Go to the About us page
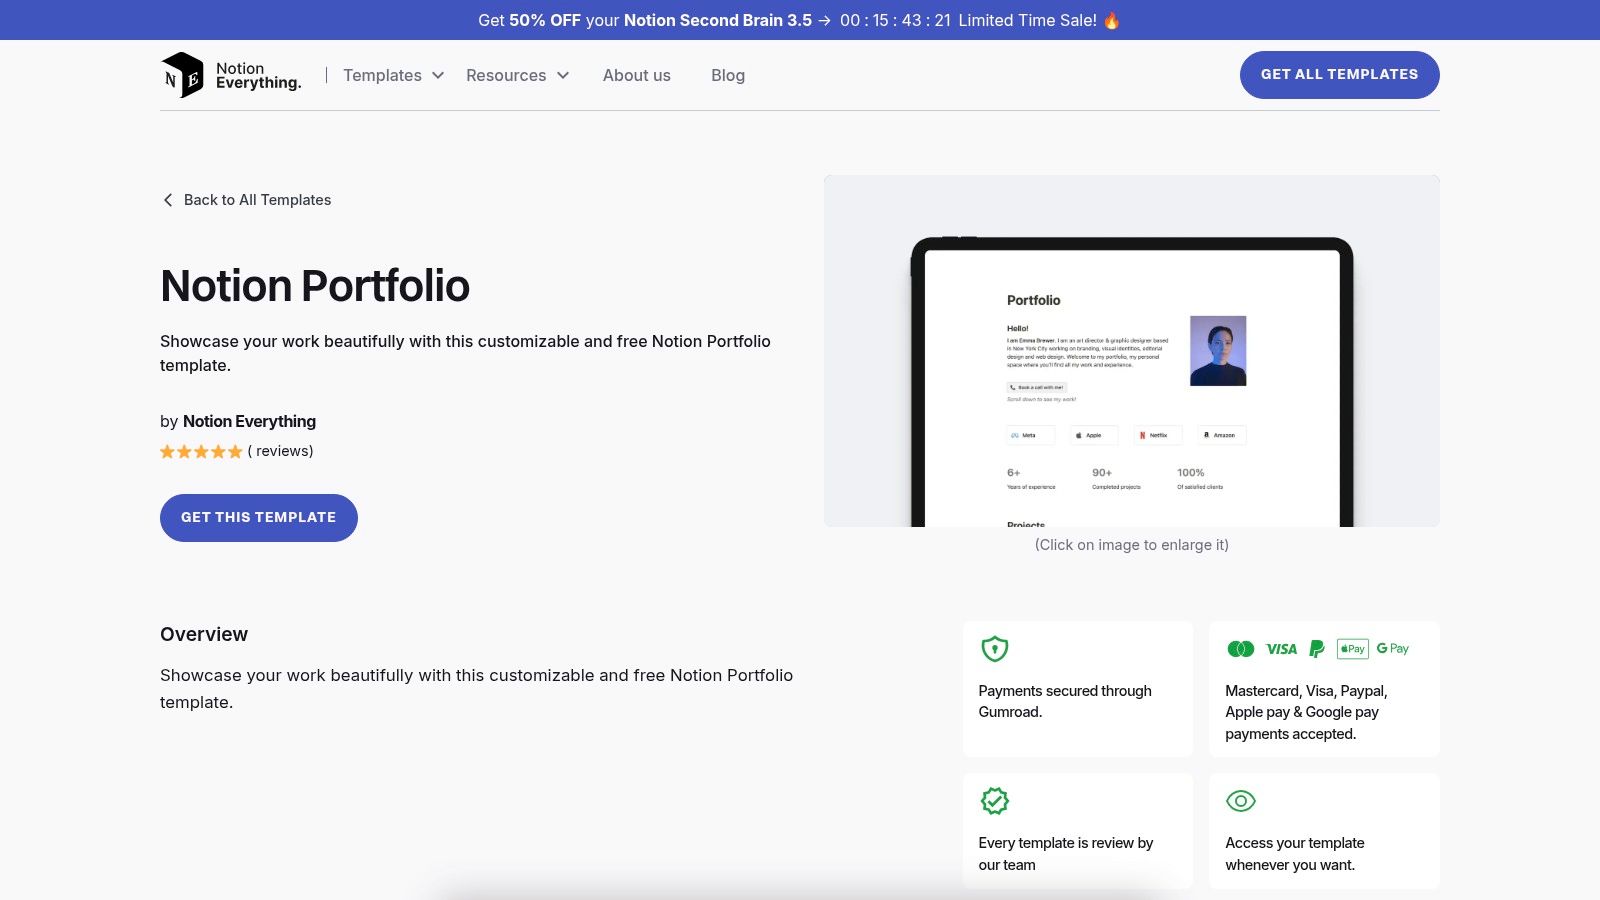1600x900 pixels. point(637,75)
